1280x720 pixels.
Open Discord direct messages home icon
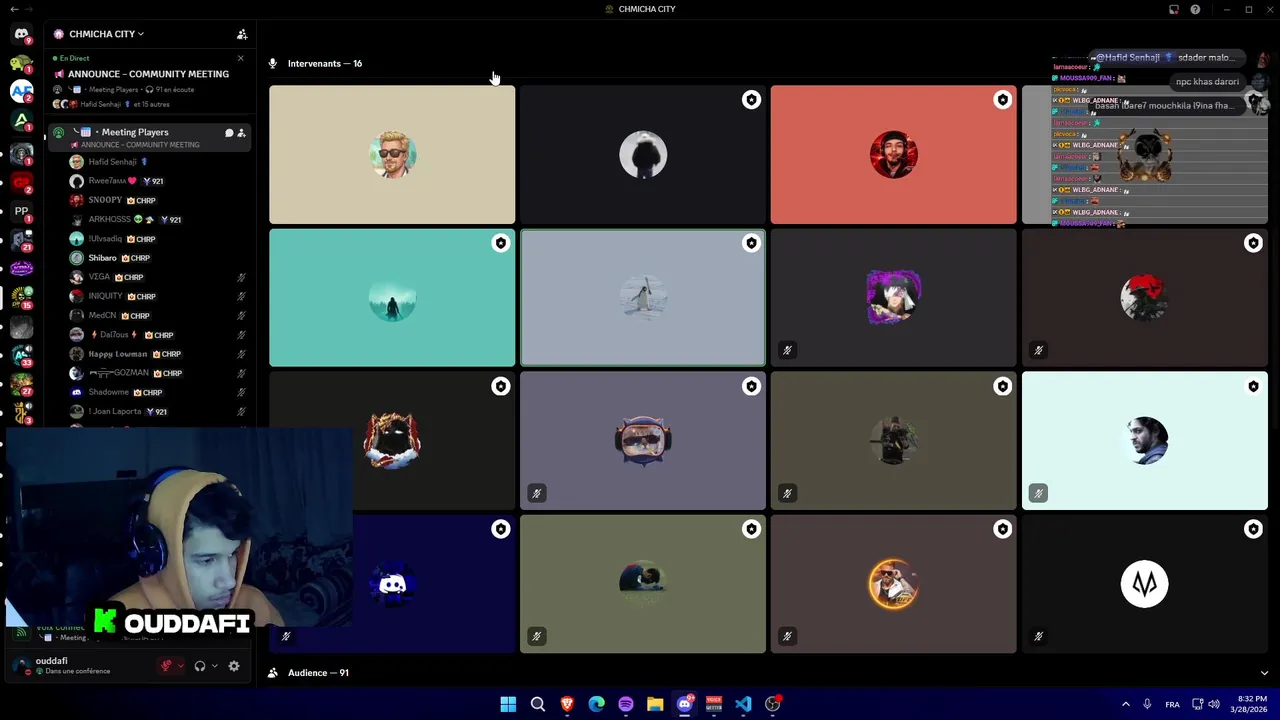21,33
